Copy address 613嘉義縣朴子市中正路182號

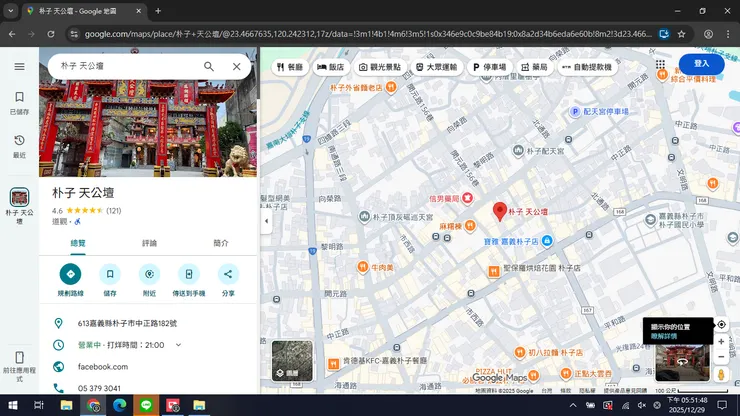127,323
